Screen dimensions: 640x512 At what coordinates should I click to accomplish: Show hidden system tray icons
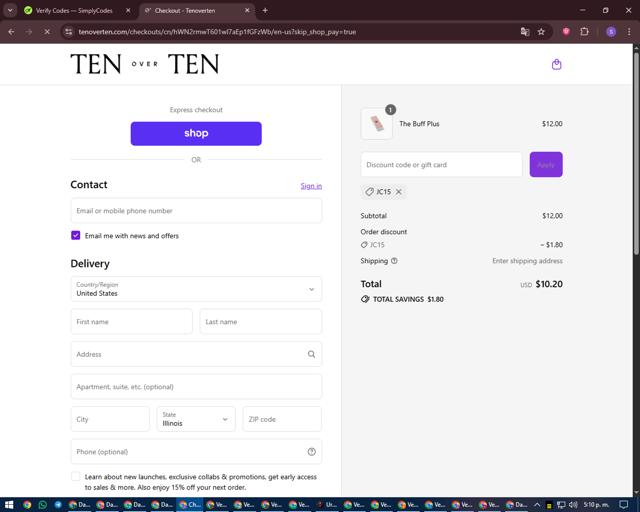[537, 505]
